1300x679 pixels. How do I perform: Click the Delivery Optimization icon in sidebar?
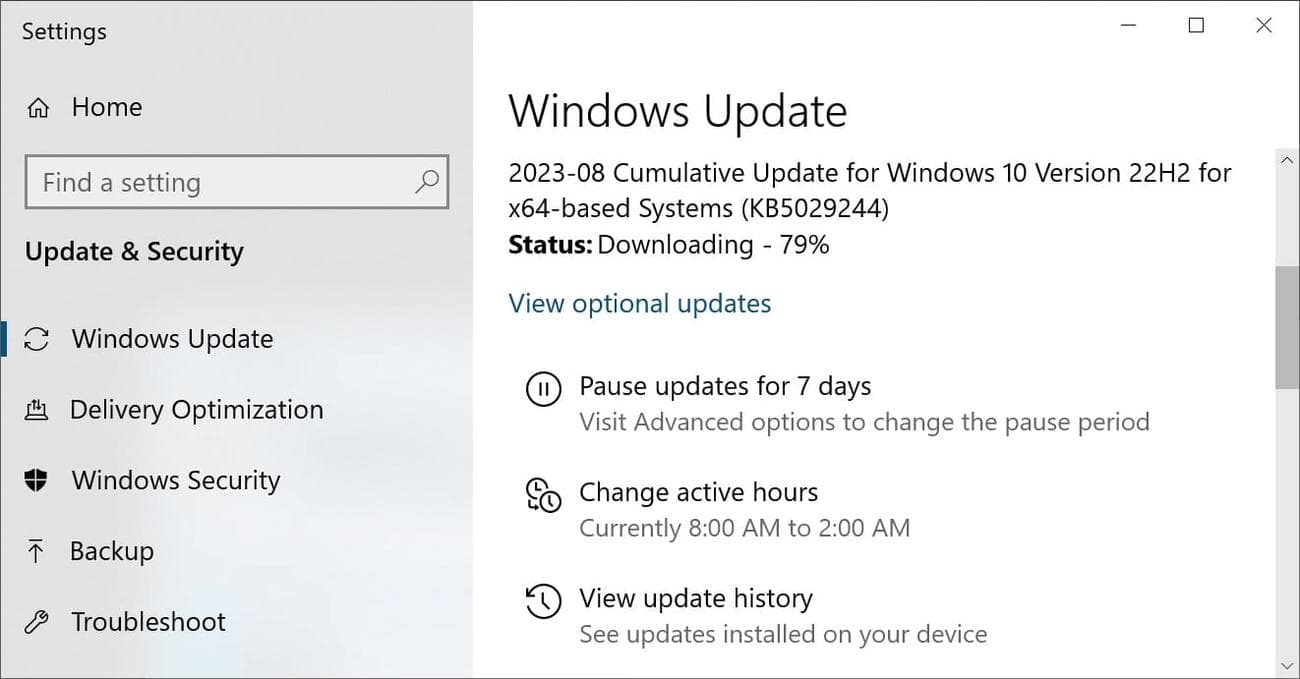(x=37, y=410)
